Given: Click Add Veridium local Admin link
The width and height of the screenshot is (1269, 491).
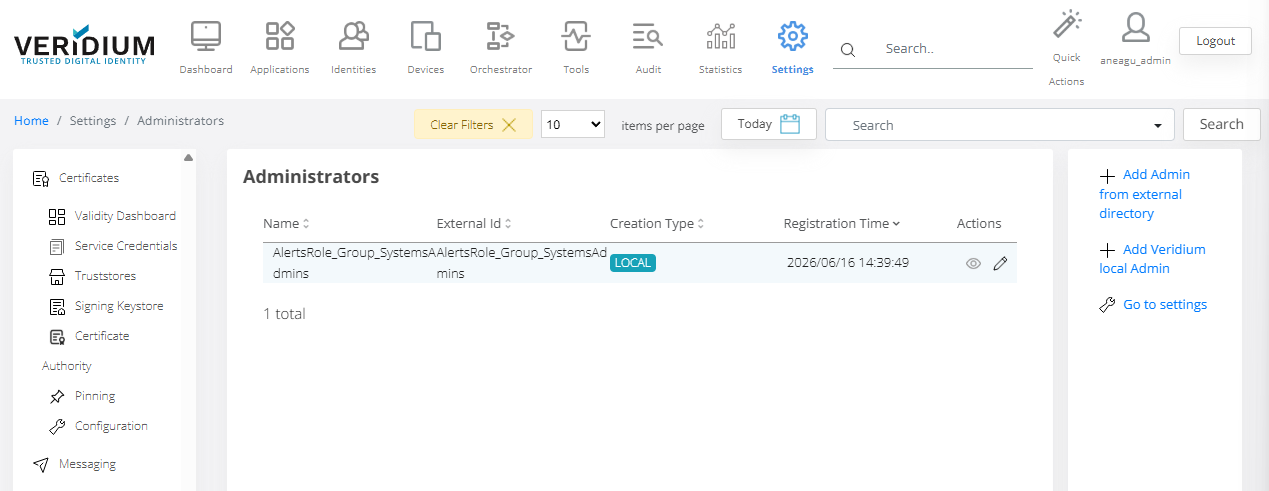Looking at the screenshot, I should point(1152,259).
